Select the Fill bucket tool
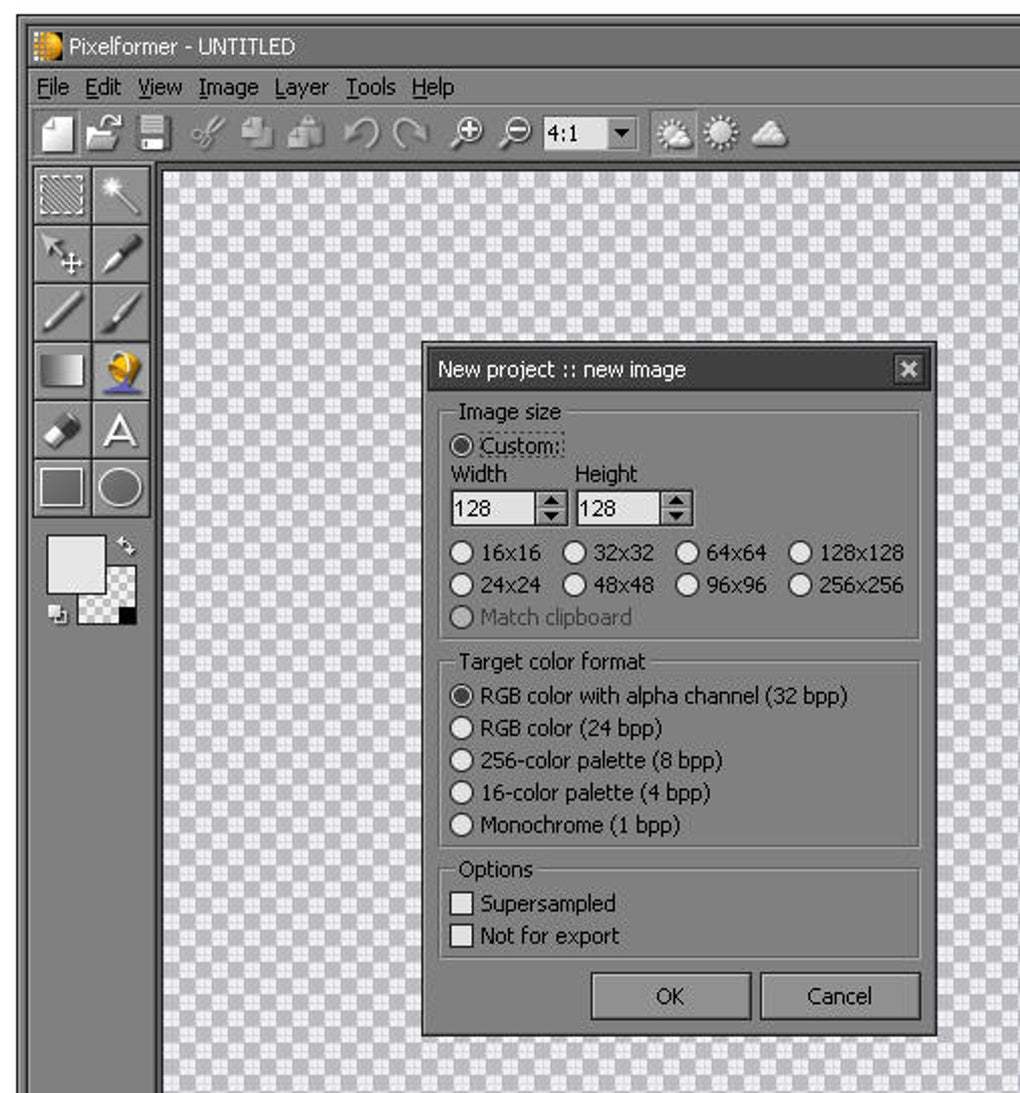This screenshot has width=1020, height=1093. [121, 370]
